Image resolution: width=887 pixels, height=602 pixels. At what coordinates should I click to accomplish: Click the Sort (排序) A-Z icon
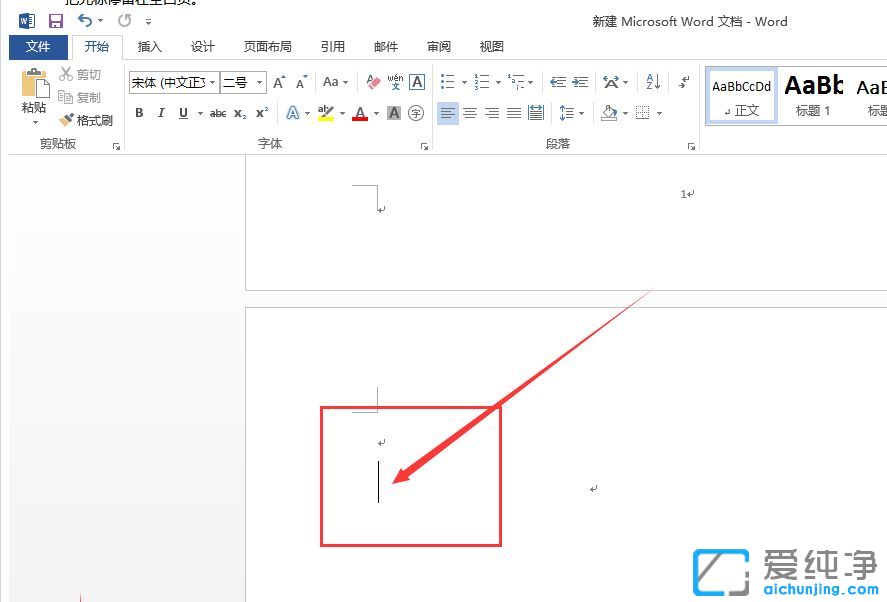click(x=650, y=82)
